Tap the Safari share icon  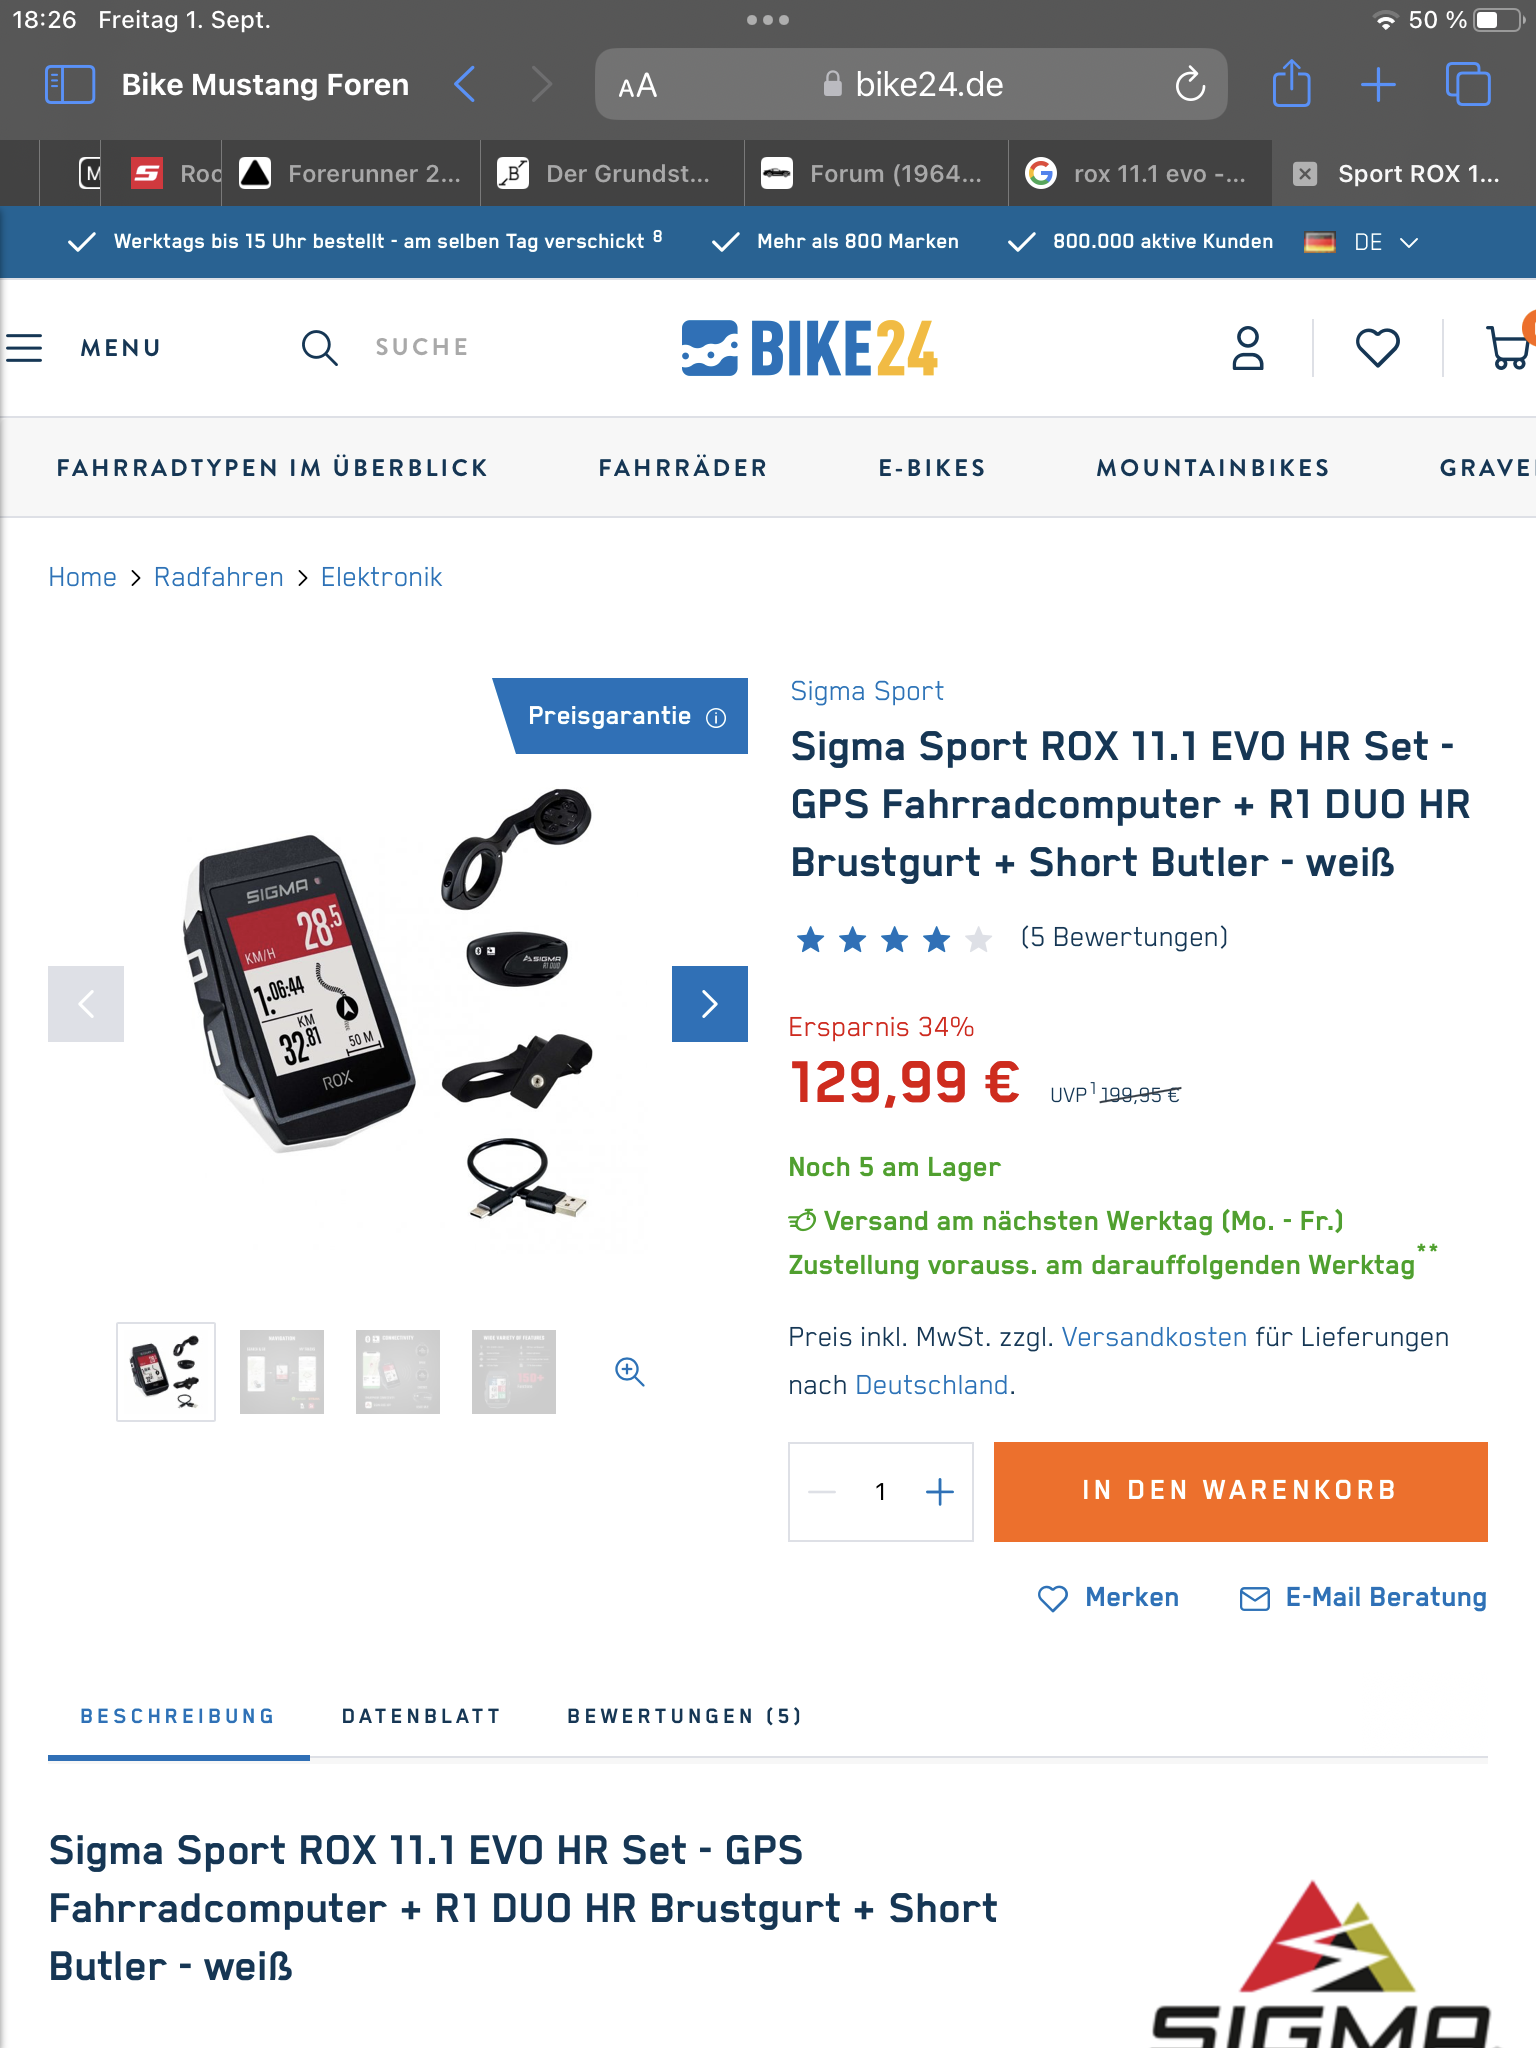pos(1291,84)
